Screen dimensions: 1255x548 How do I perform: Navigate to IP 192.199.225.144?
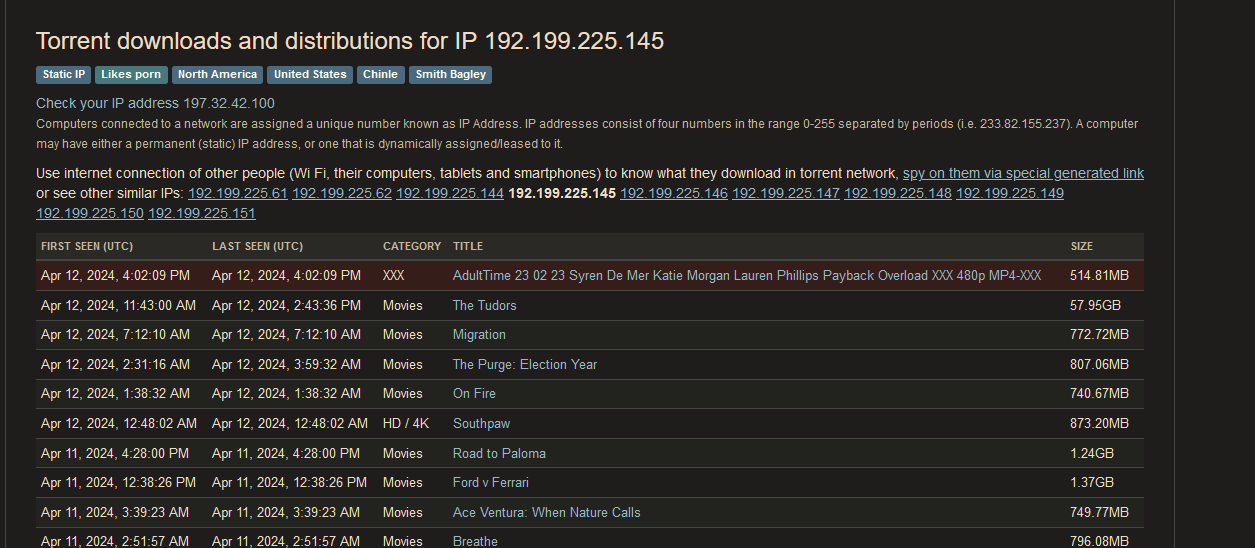[x=450, y=194]
